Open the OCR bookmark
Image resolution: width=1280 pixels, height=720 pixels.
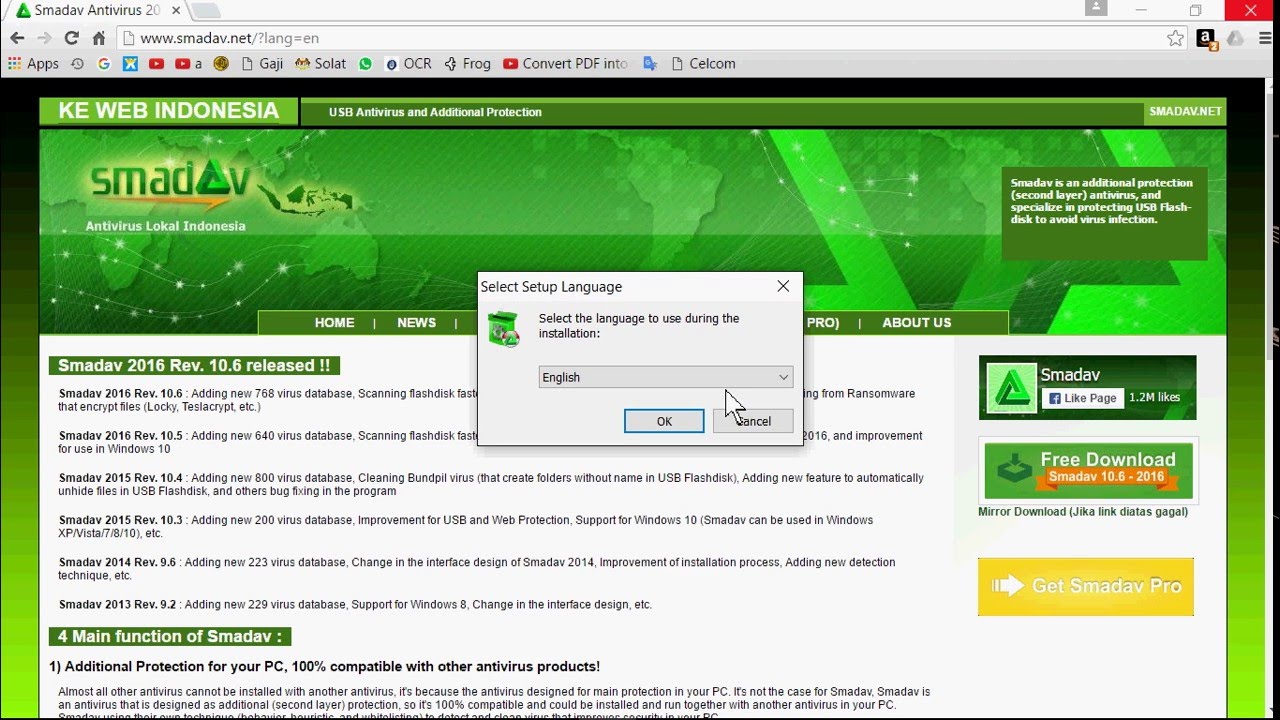408,63
